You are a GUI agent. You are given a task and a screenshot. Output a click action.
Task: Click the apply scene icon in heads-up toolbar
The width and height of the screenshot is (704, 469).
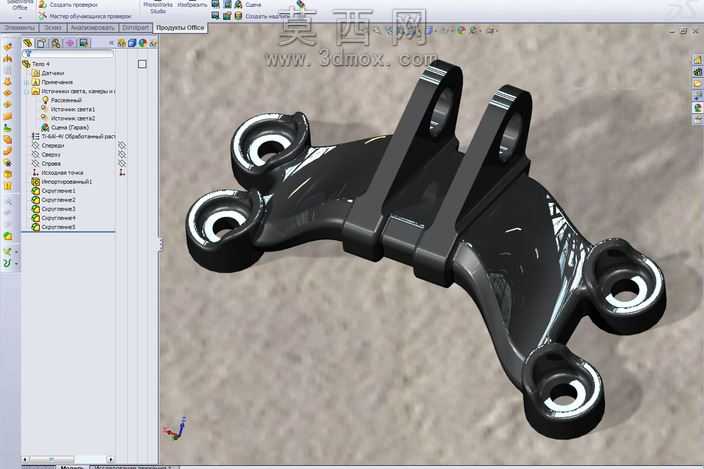[x=474, y=31]
